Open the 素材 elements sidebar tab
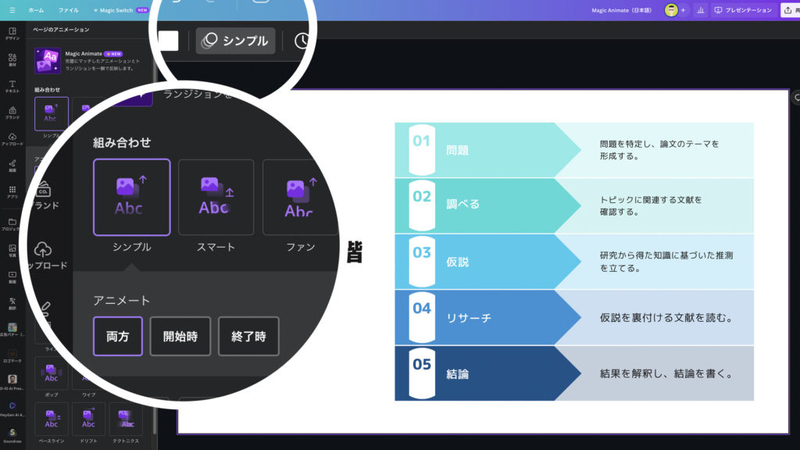Screen dimensions: 800x450 tap(12, 60)
